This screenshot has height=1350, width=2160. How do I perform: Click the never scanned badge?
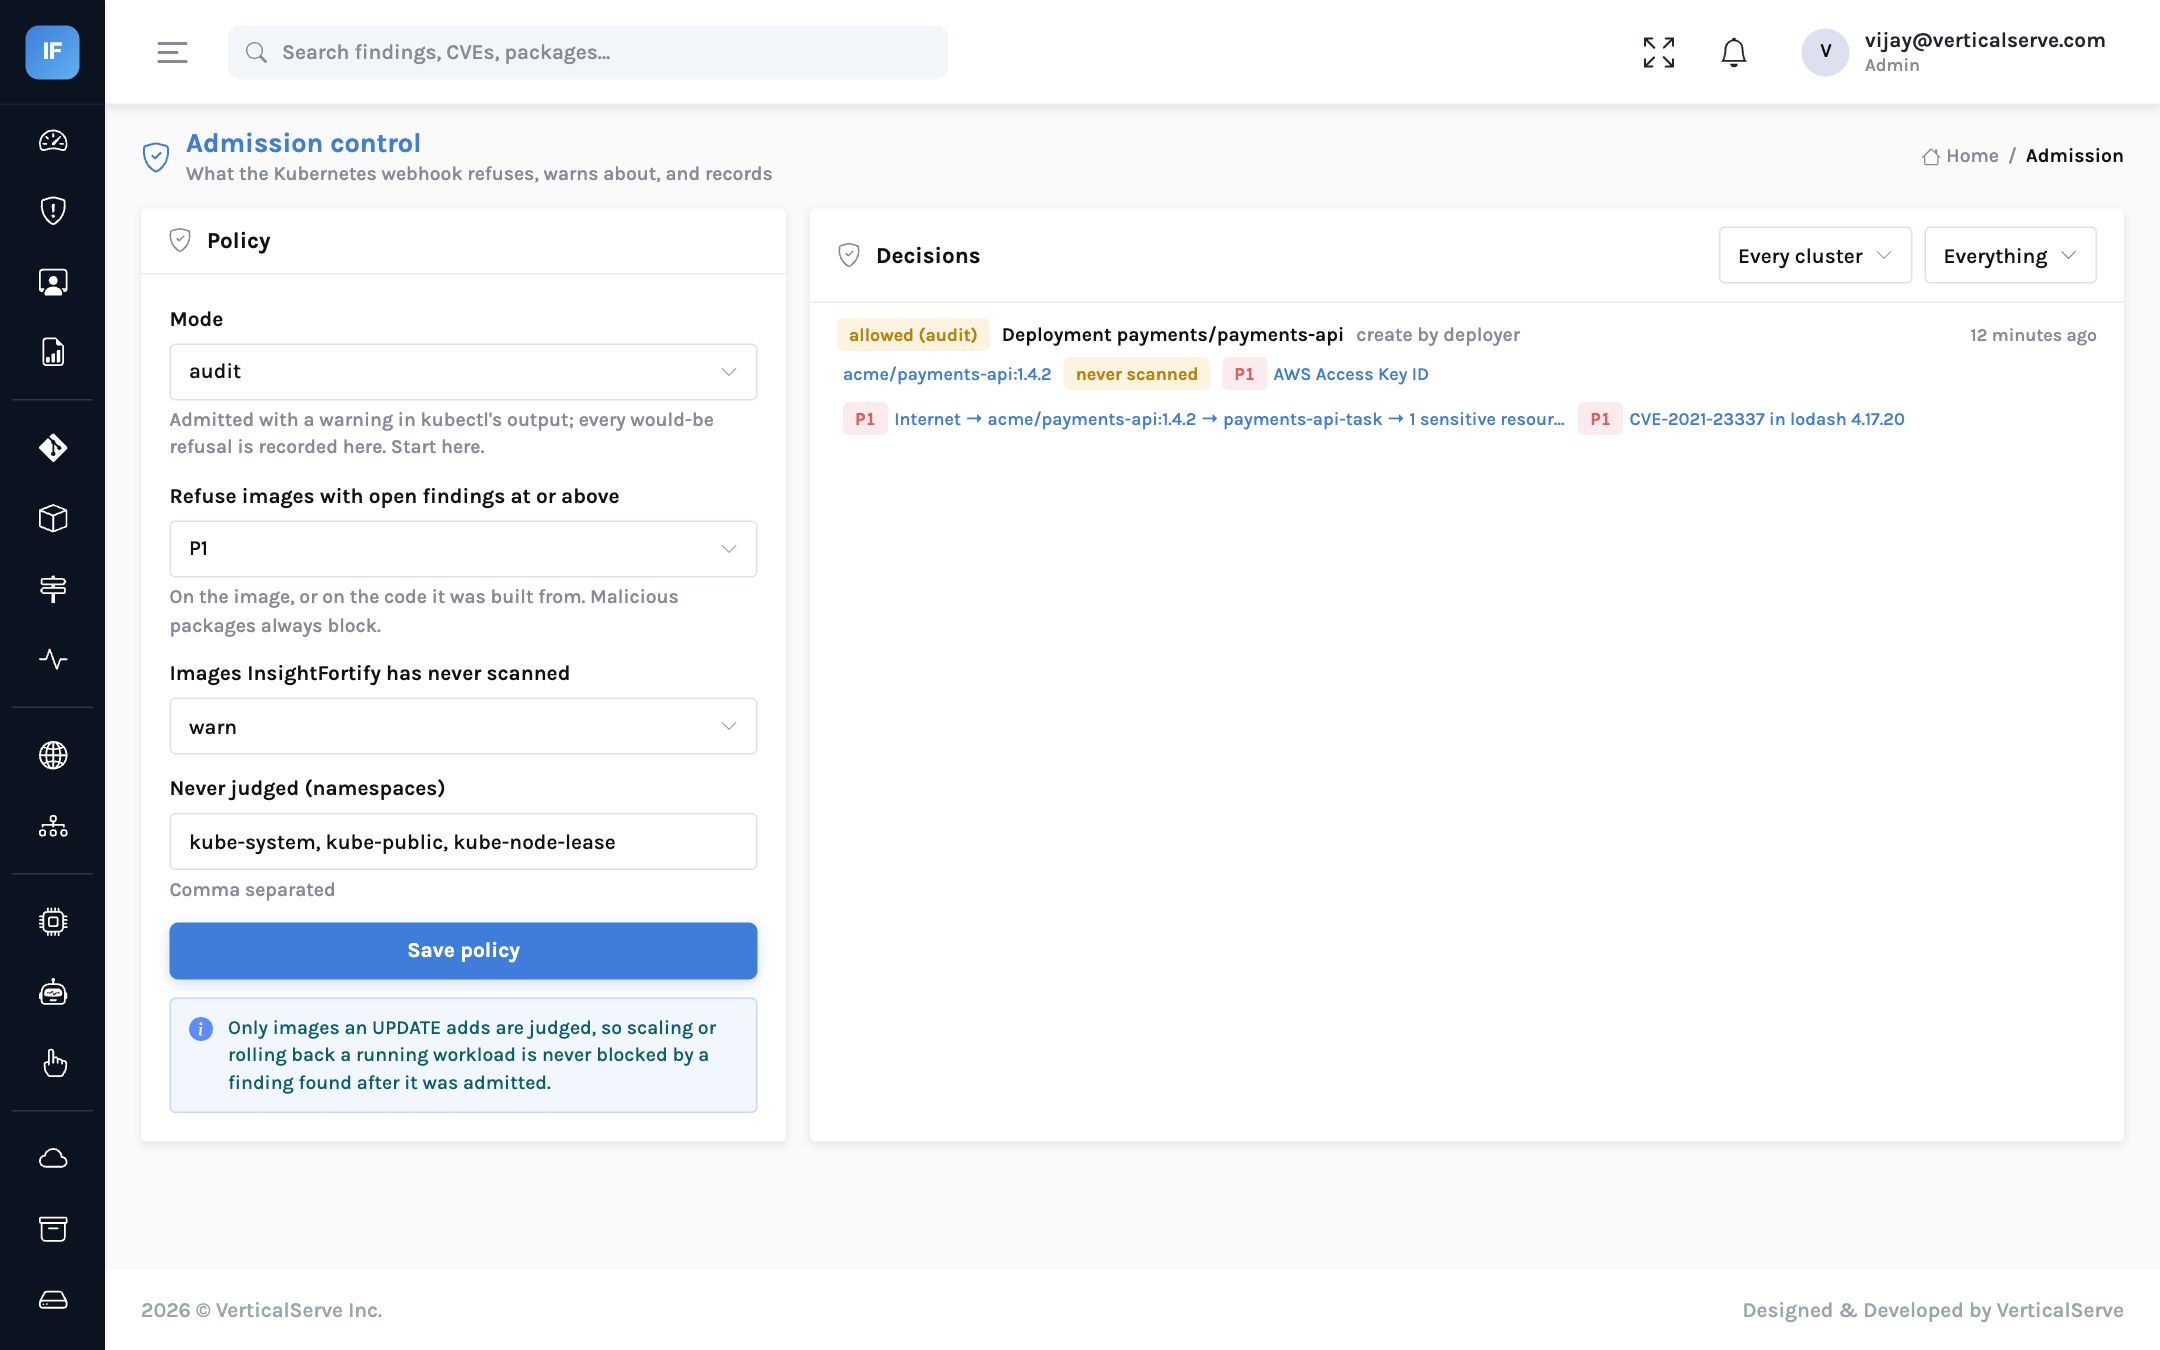(1137, 374)
